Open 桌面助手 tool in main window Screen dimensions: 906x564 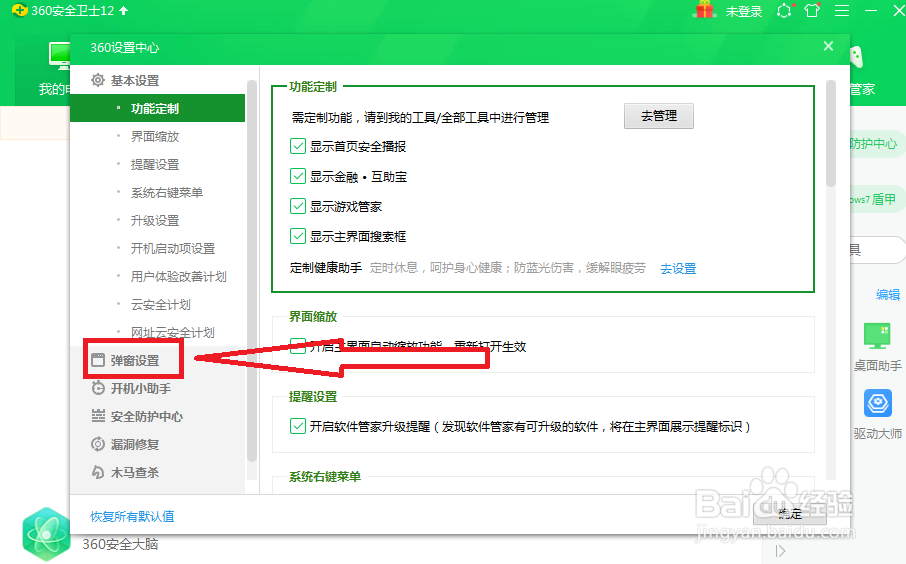tap(877, 348)
